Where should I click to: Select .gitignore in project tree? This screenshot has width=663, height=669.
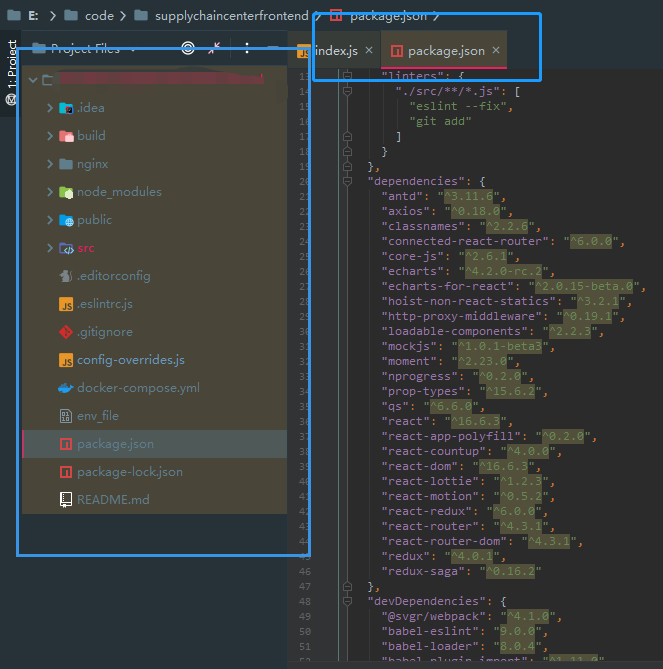pos(105,332)
